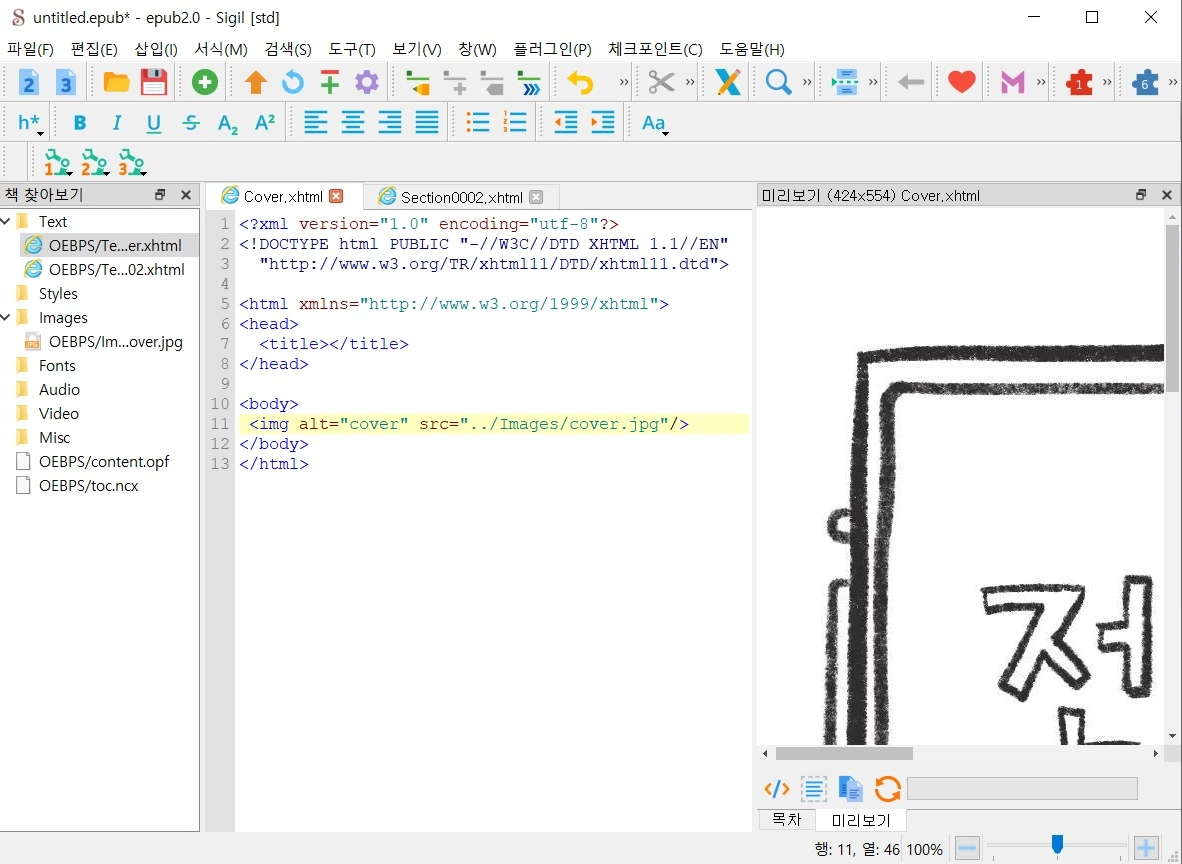This screenshot has width=1182, height=864.
Task: Click the red heart Donate icon
Action: (961, 82)
